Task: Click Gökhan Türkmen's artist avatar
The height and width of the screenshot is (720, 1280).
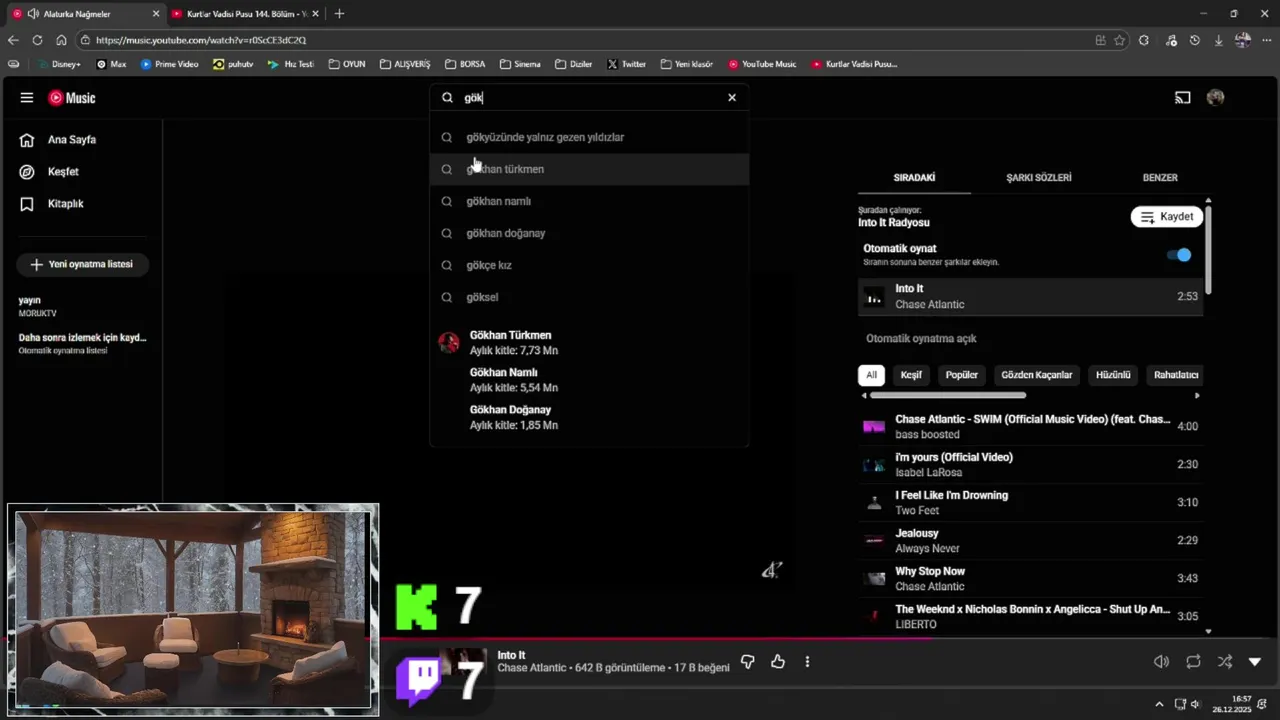Action: (449, 343)
